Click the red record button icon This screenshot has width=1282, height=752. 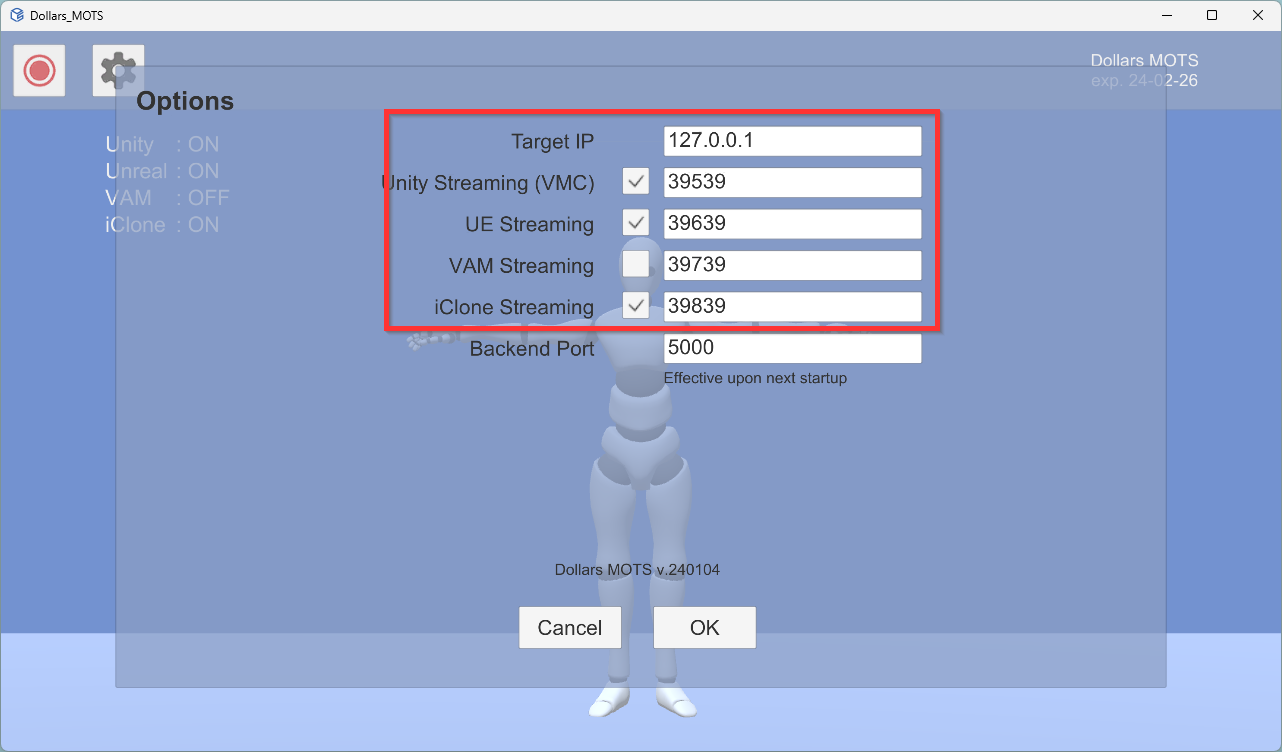click(39, 71)
